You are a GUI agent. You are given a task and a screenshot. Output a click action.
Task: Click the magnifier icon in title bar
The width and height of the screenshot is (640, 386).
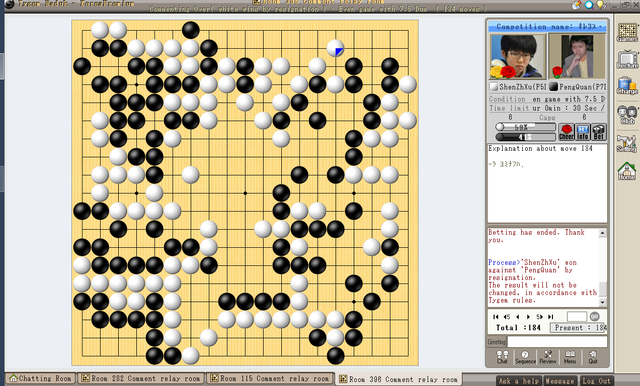pyautogui.click(x=589, y=5)
